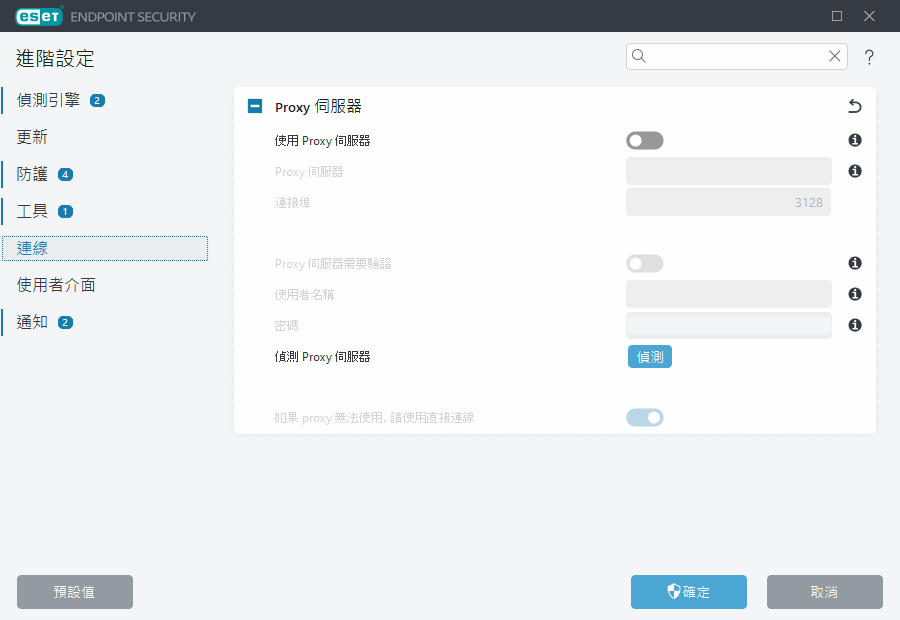Clear the search field using the X icon
This screenshot has width=900, height=620.
(x=834, y=56)
